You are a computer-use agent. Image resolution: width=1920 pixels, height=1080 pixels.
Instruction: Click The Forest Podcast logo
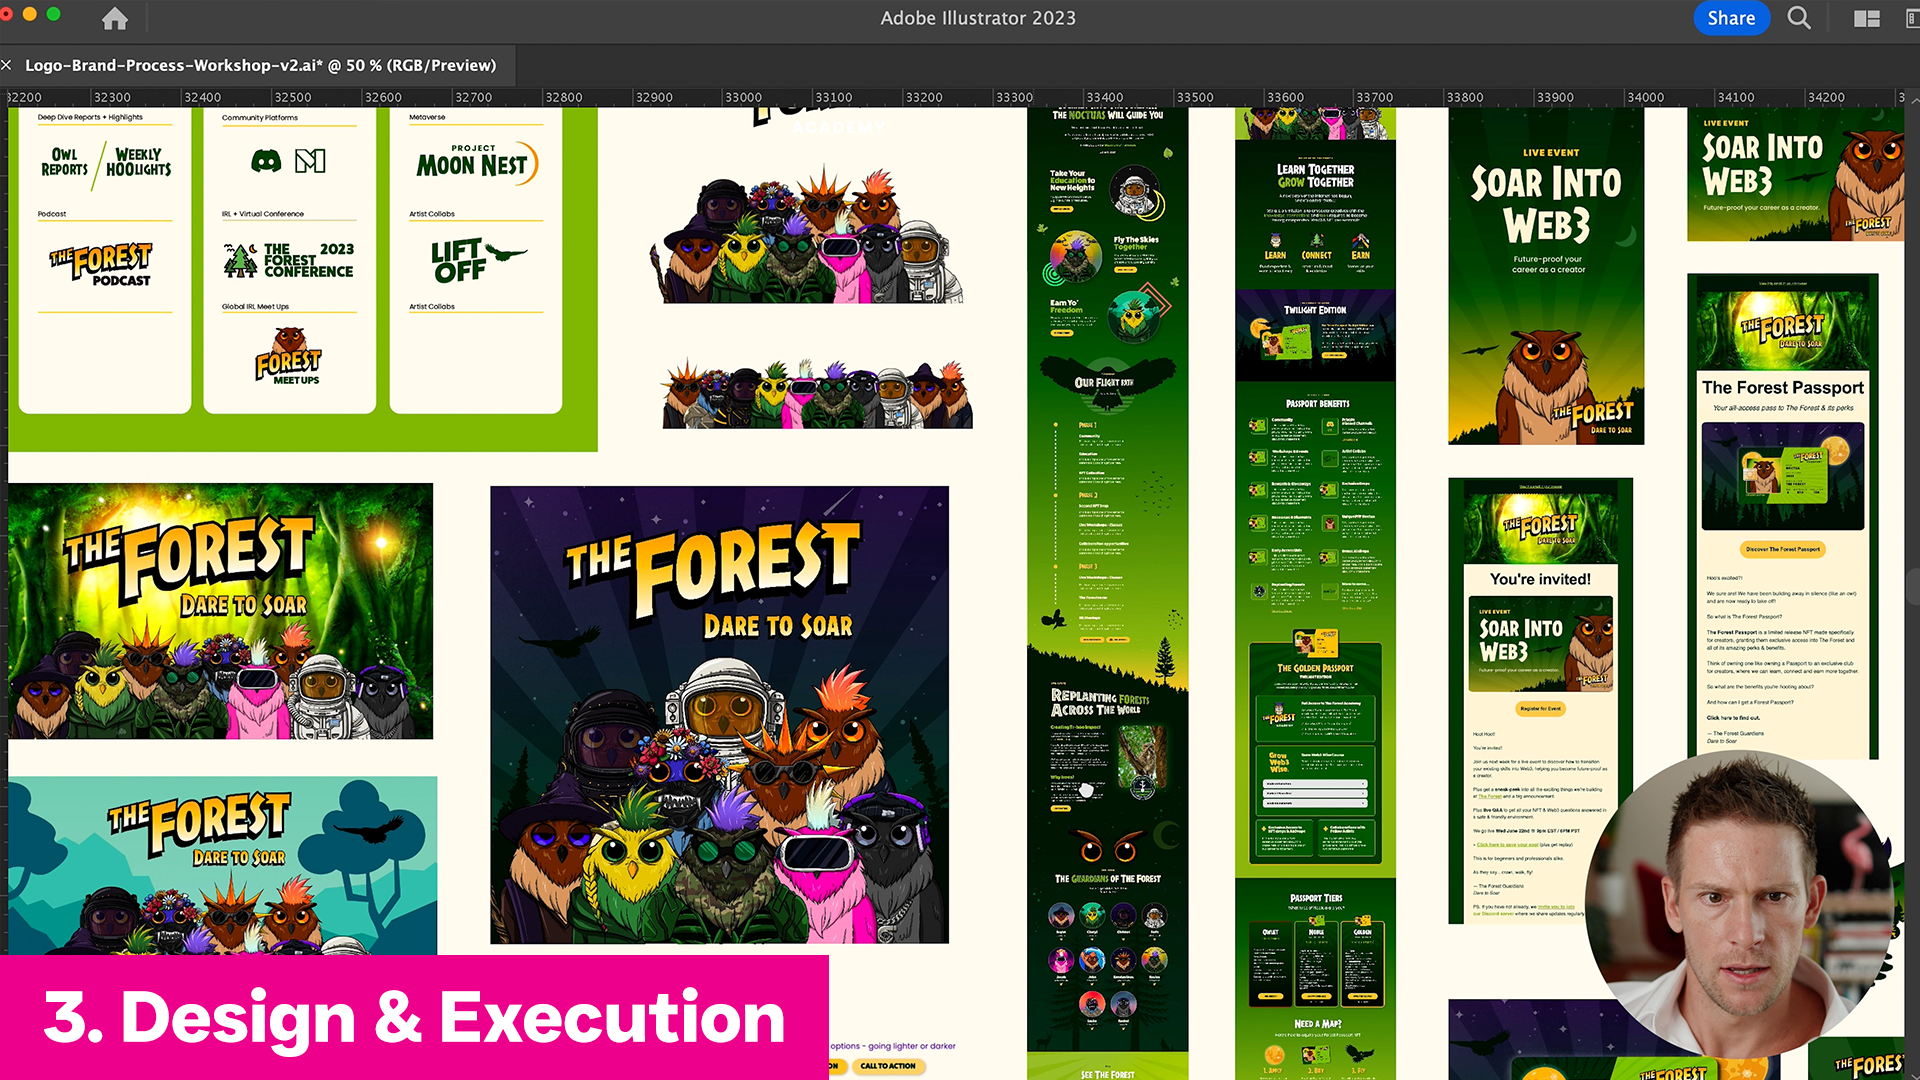102,265
